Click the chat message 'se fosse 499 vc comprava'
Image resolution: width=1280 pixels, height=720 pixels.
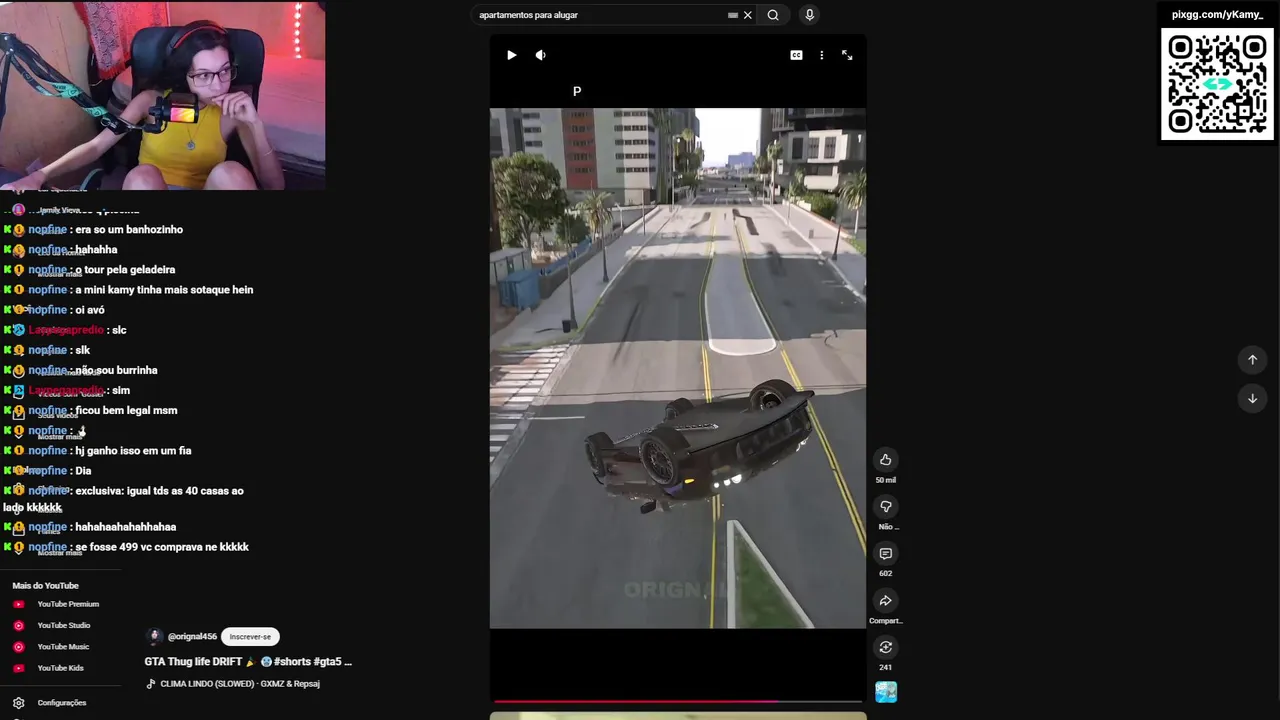pos(162,547)
